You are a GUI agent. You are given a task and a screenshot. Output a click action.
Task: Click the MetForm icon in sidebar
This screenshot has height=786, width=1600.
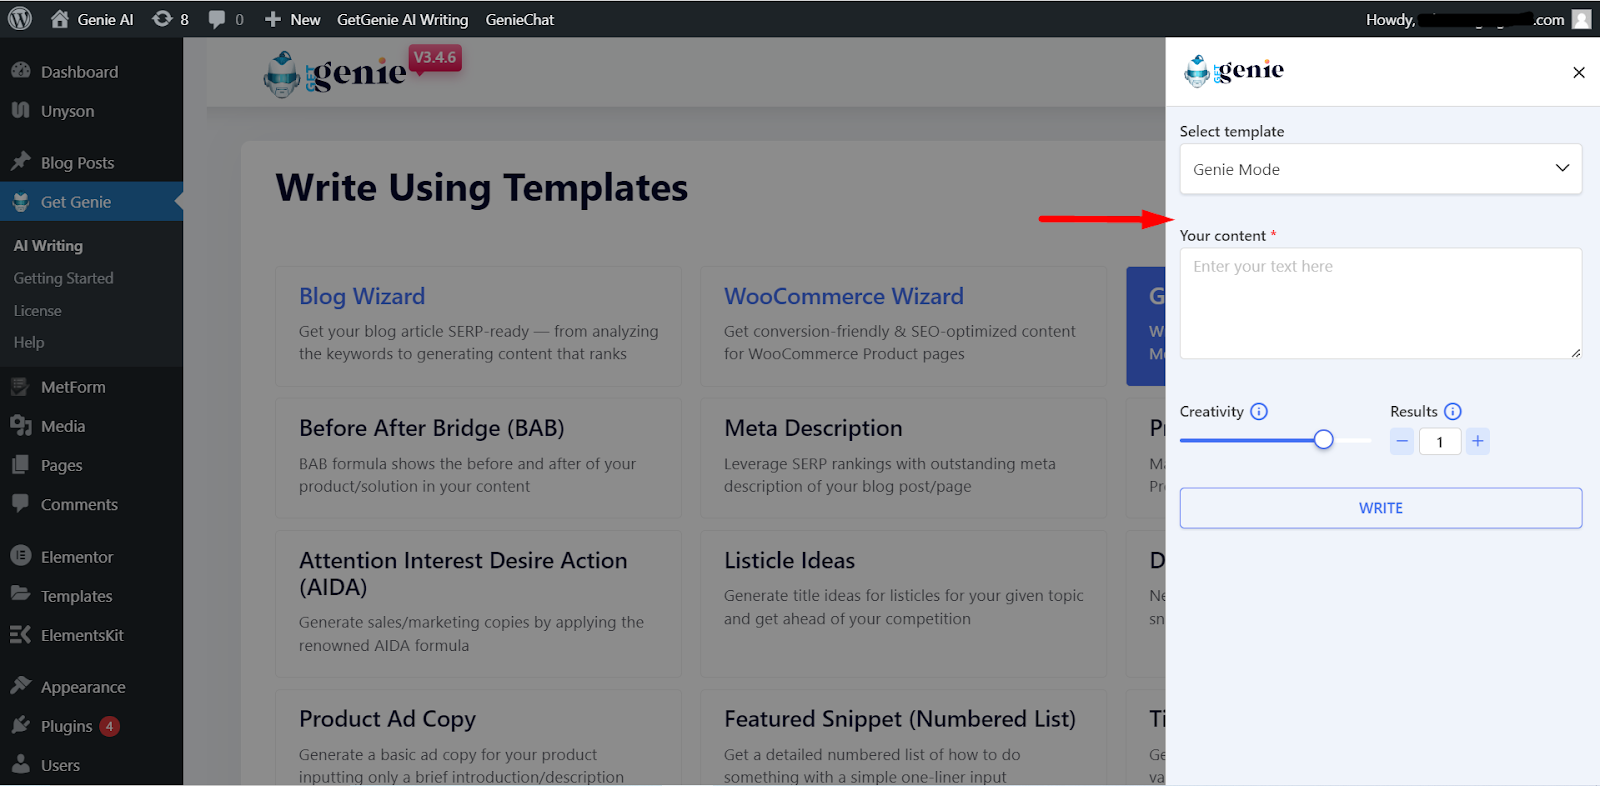pyautogui.click(x=20, y=386)
